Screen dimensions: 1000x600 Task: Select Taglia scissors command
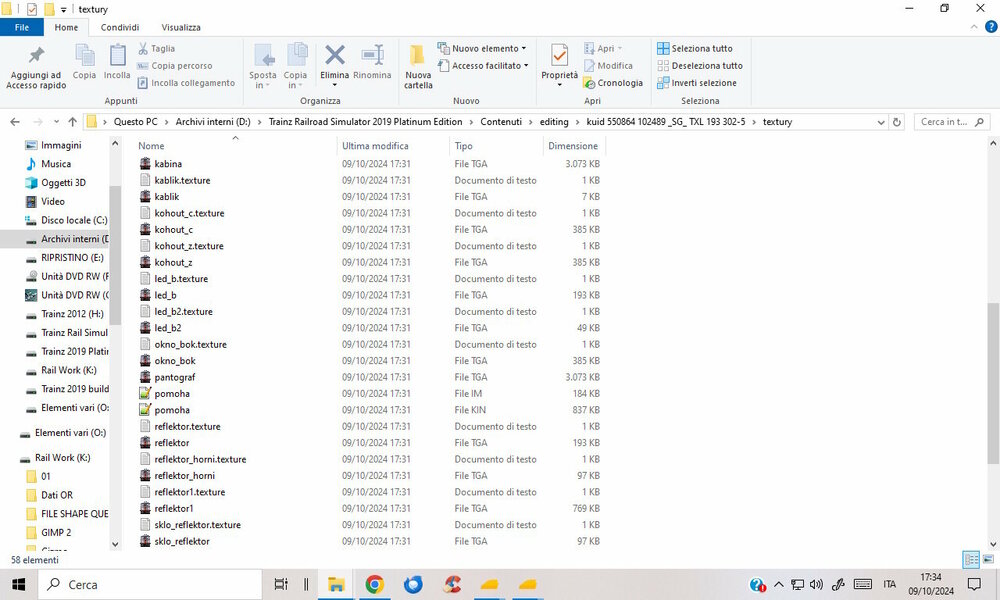click(x=156, y=48)
